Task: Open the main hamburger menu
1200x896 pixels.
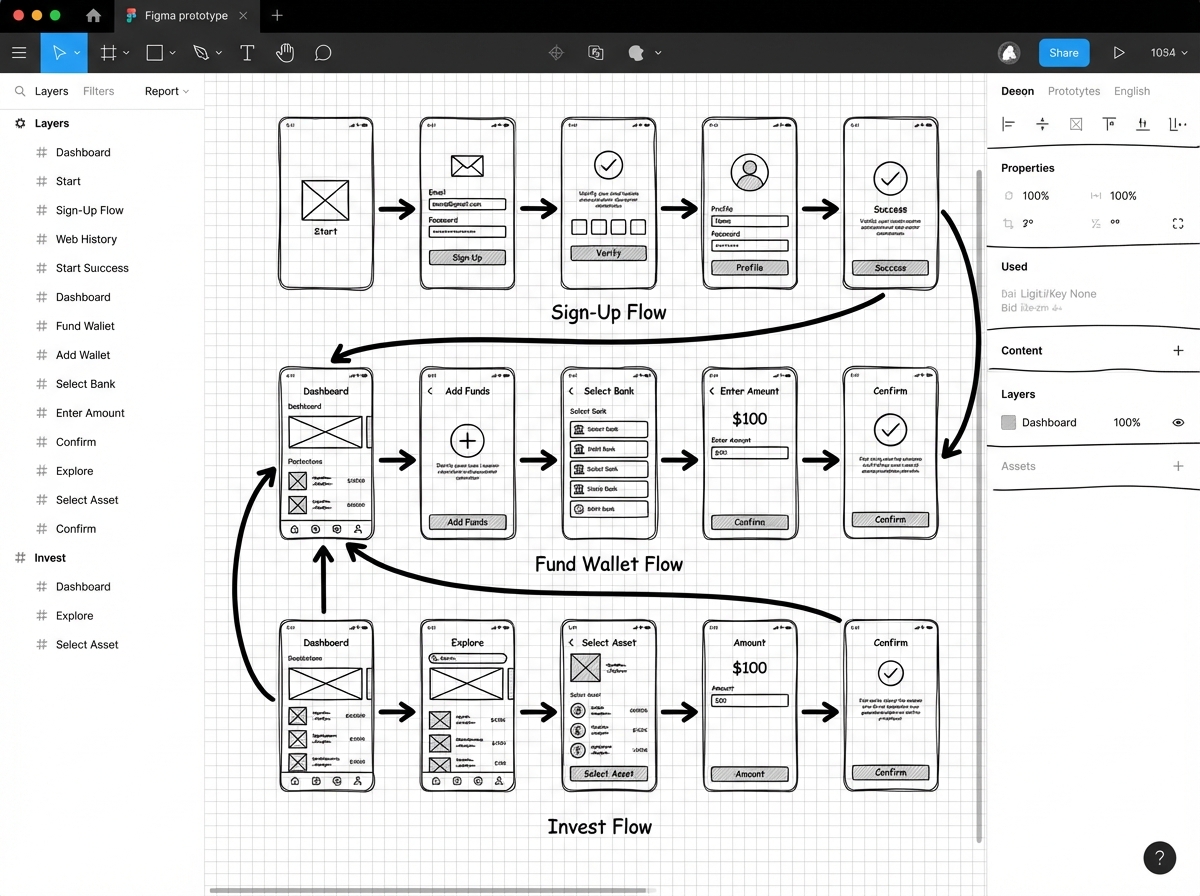Action: (x=19, y=52)
